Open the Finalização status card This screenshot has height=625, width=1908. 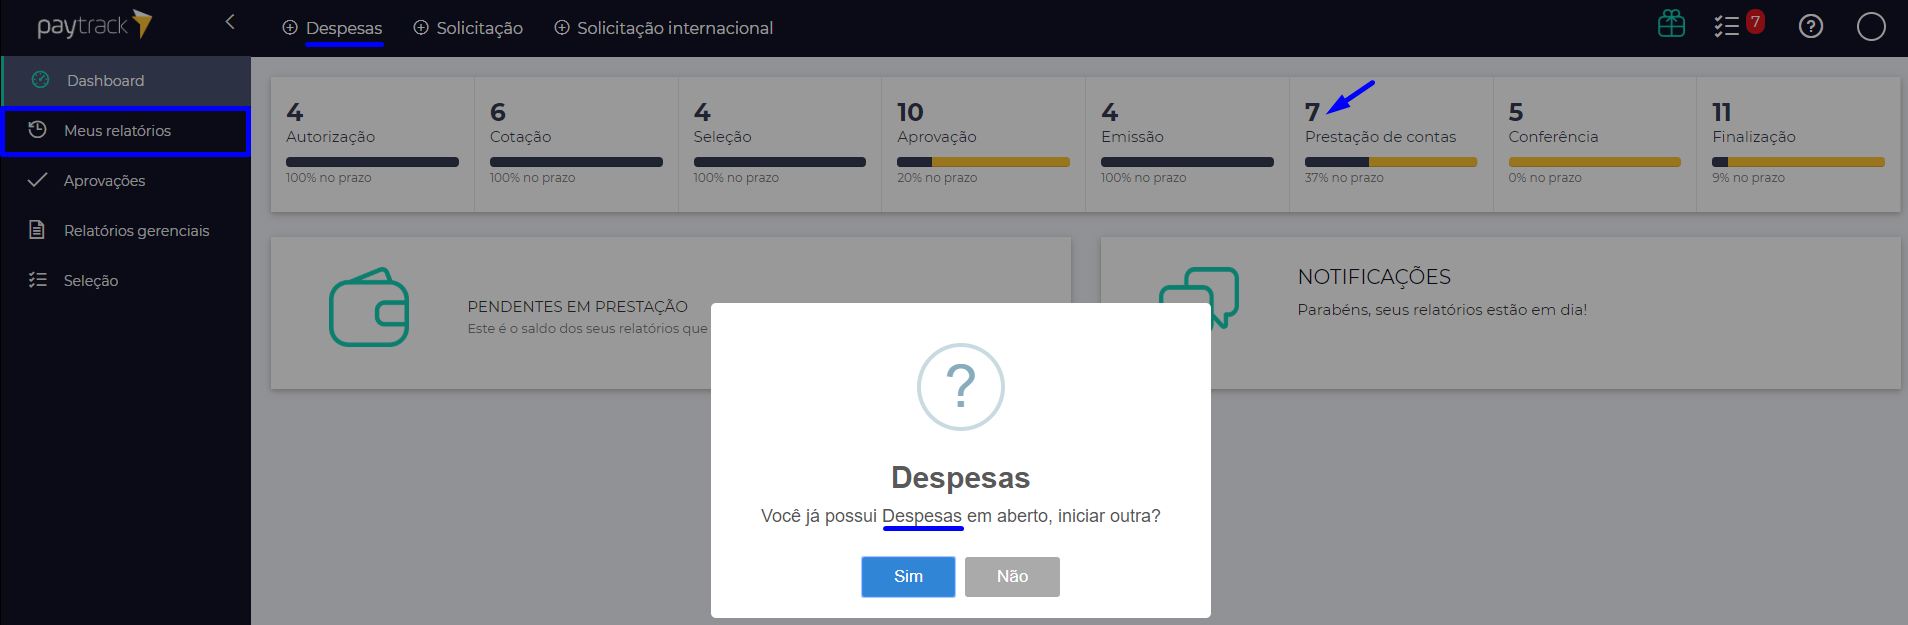pyautogui.click(x=1797, y=144)
